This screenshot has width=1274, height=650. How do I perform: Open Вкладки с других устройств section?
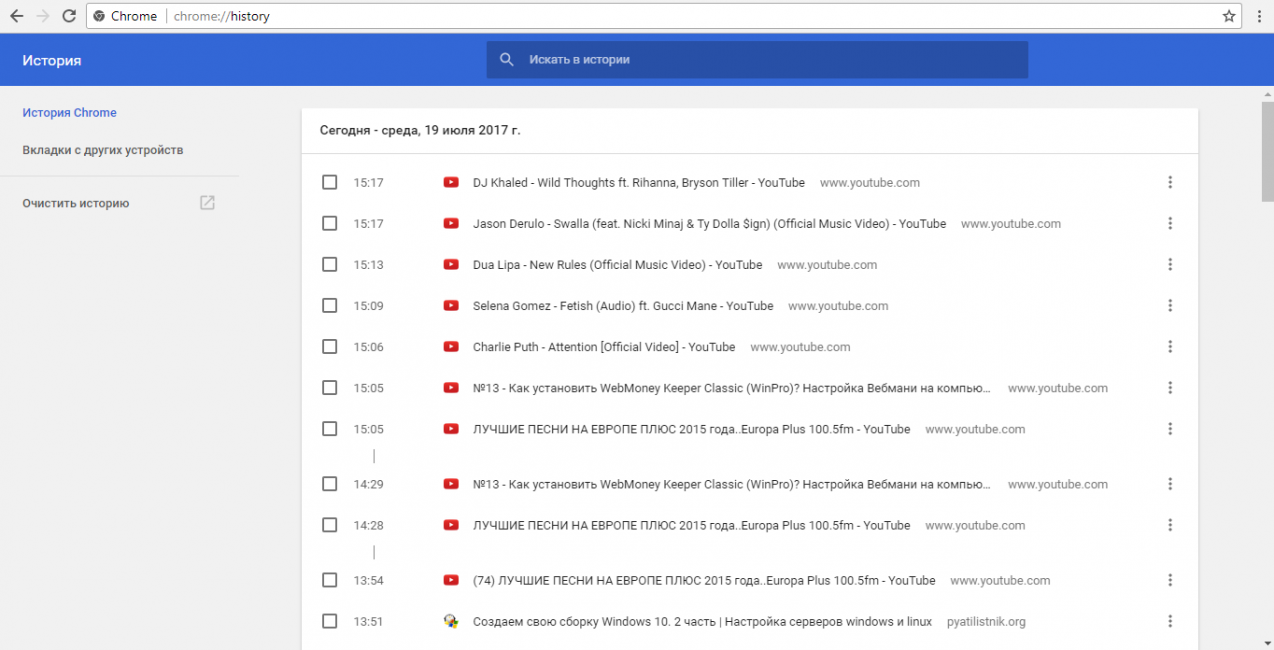(103, 150)
